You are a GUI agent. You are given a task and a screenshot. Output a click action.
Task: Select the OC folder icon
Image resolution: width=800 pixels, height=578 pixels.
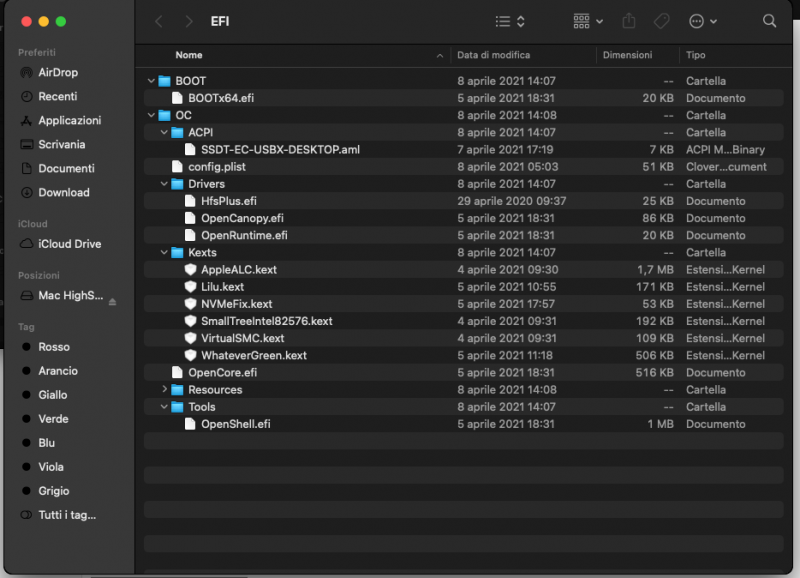164,115
